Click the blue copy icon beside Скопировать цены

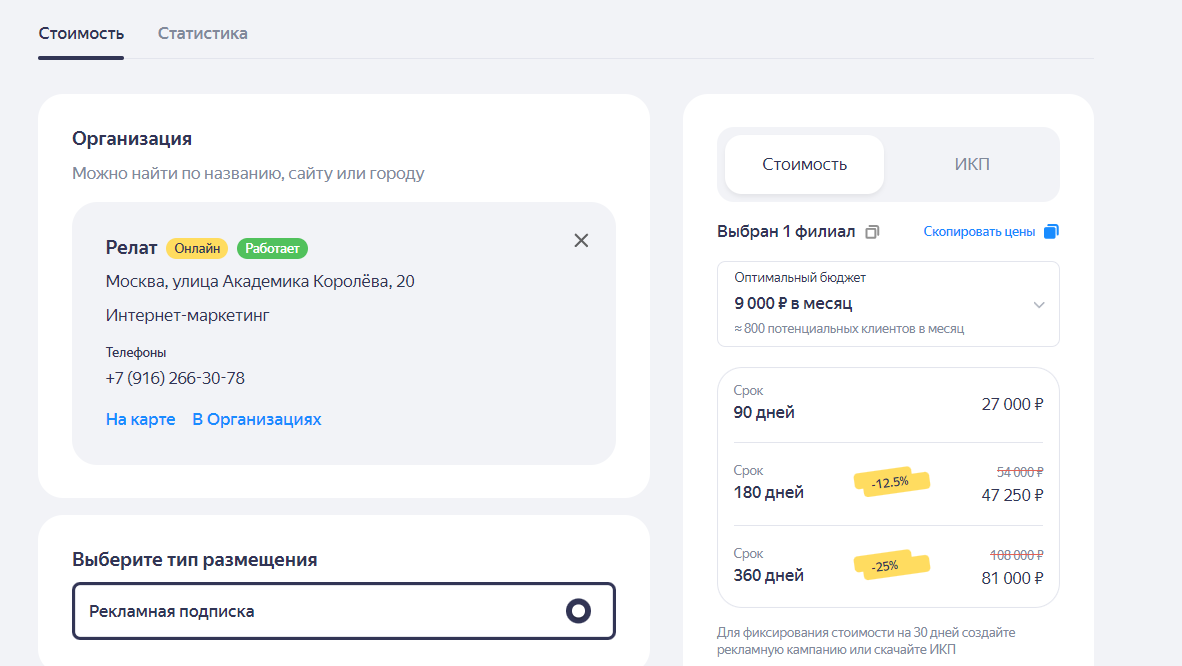(x=1051, y=232)
